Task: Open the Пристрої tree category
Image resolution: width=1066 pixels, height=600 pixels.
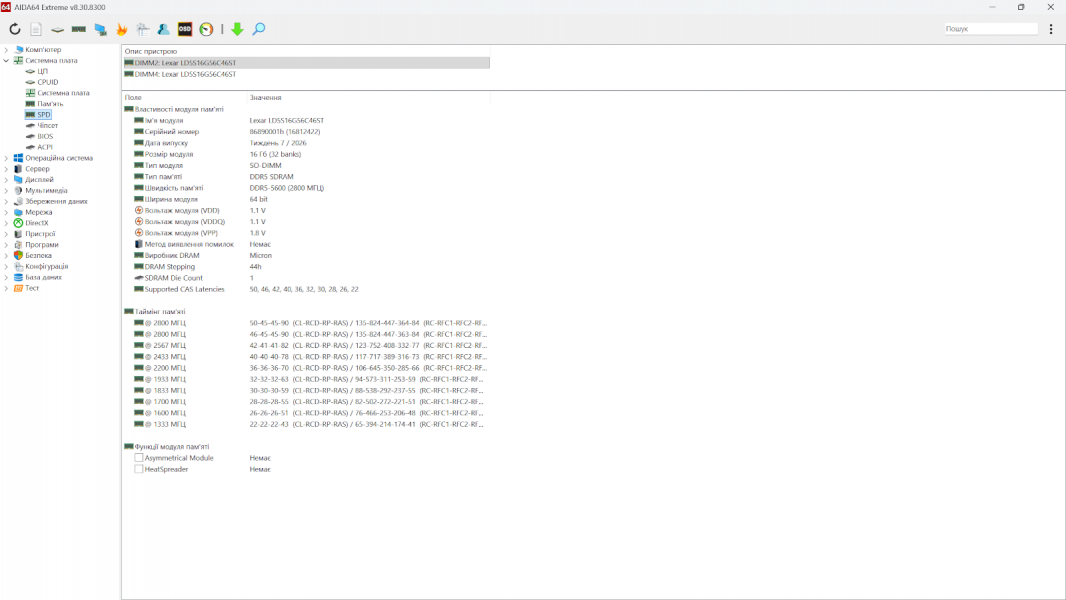Action: pos(40,234)
